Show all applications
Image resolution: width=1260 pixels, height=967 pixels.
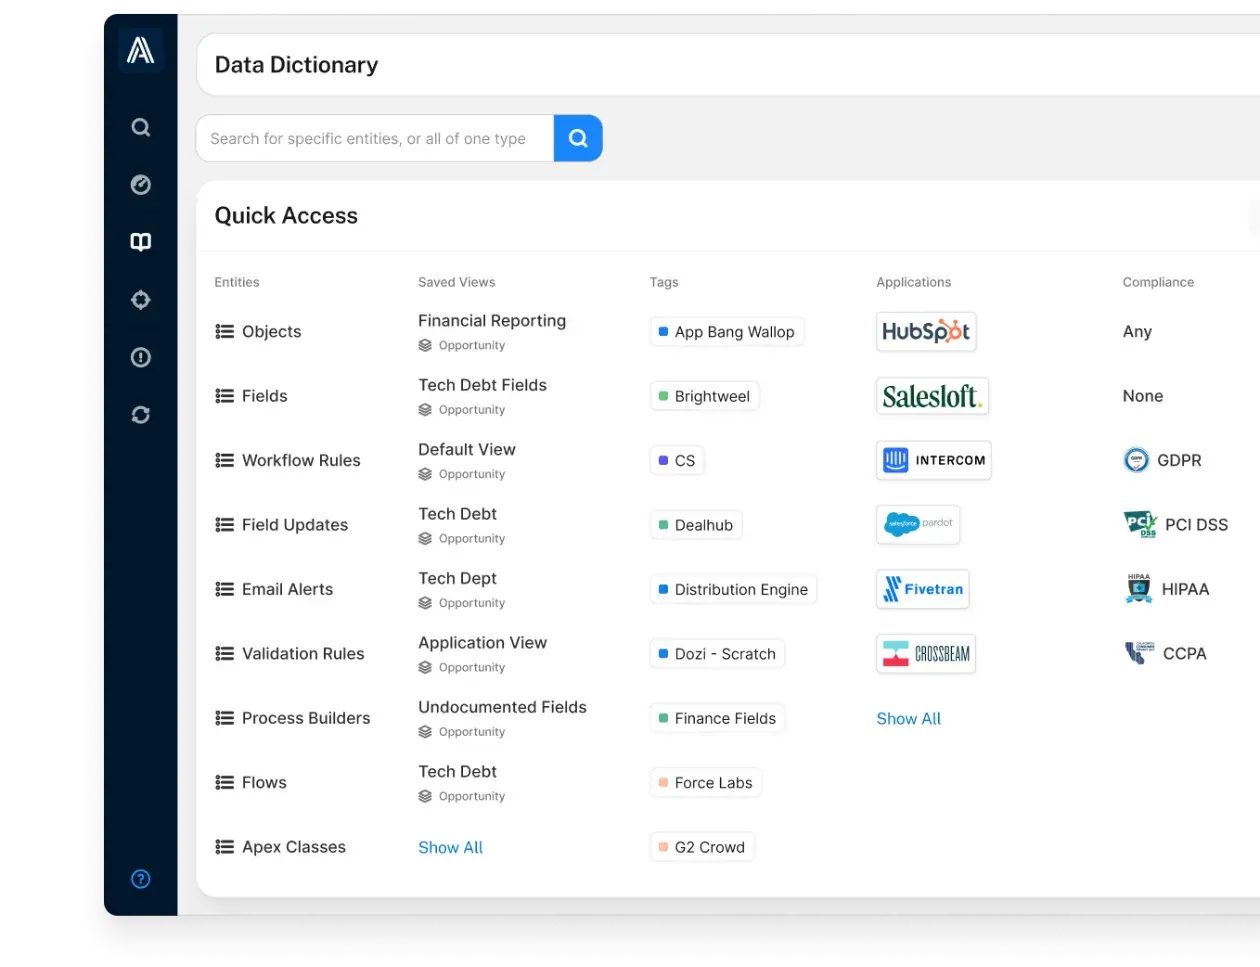[x=908, y=718]
